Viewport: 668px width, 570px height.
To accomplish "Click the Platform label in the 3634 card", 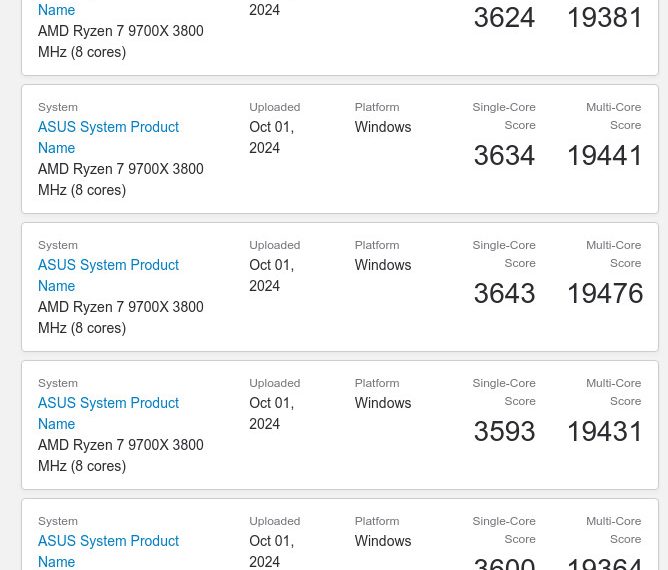I will click(x=377, y=107).
